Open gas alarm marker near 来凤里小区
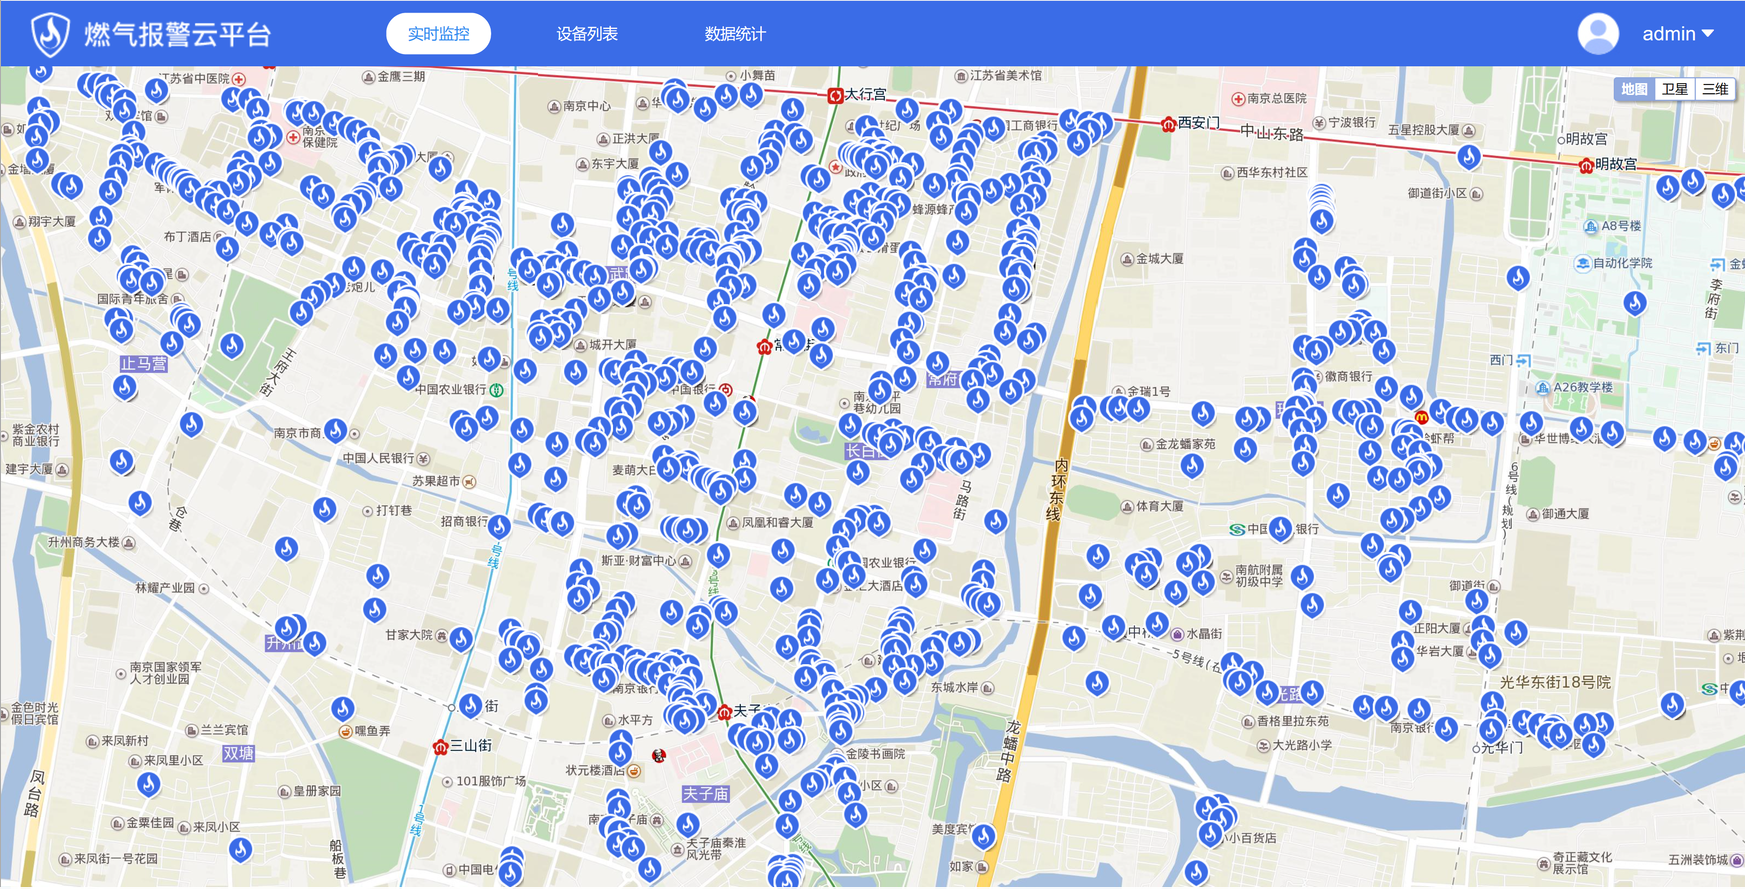The image size is (1745, 889). [148, 782]
